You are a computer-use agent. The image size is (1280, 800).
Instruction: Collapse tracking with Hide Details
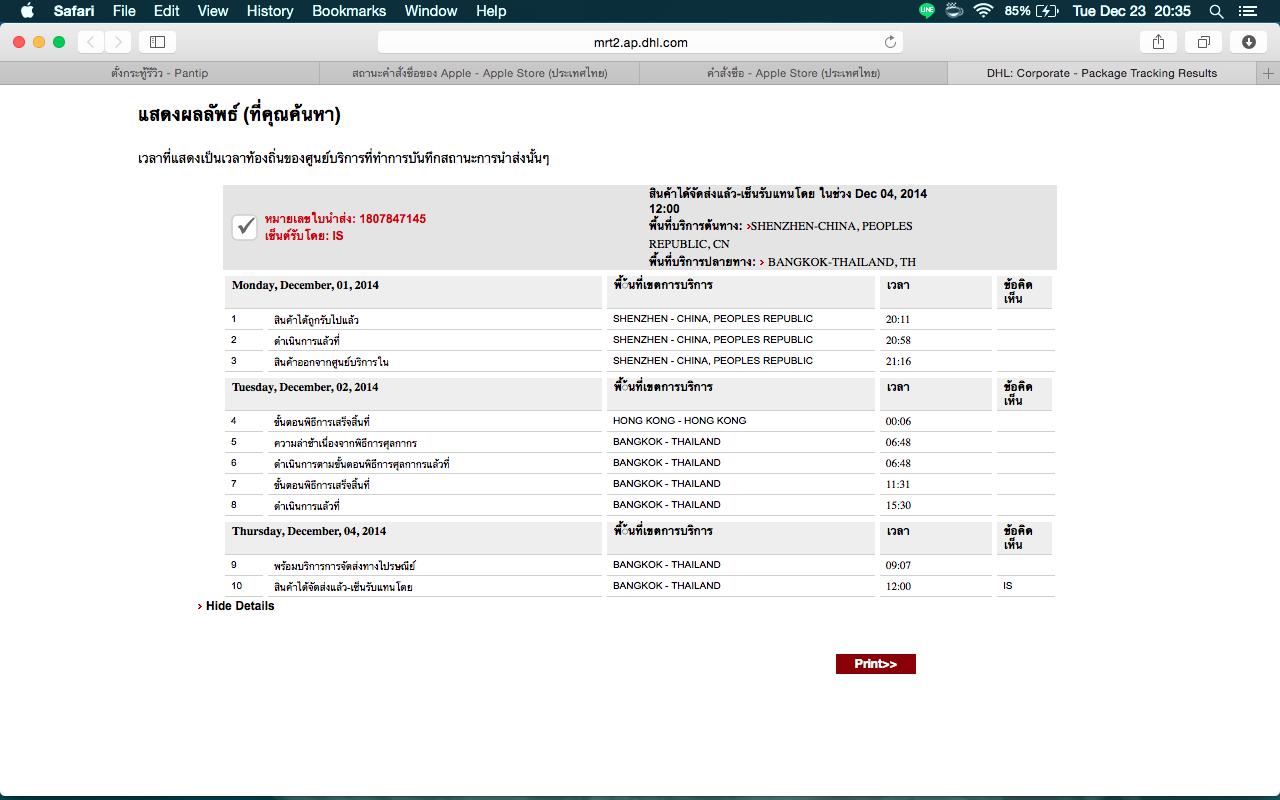tap(240, 606)
